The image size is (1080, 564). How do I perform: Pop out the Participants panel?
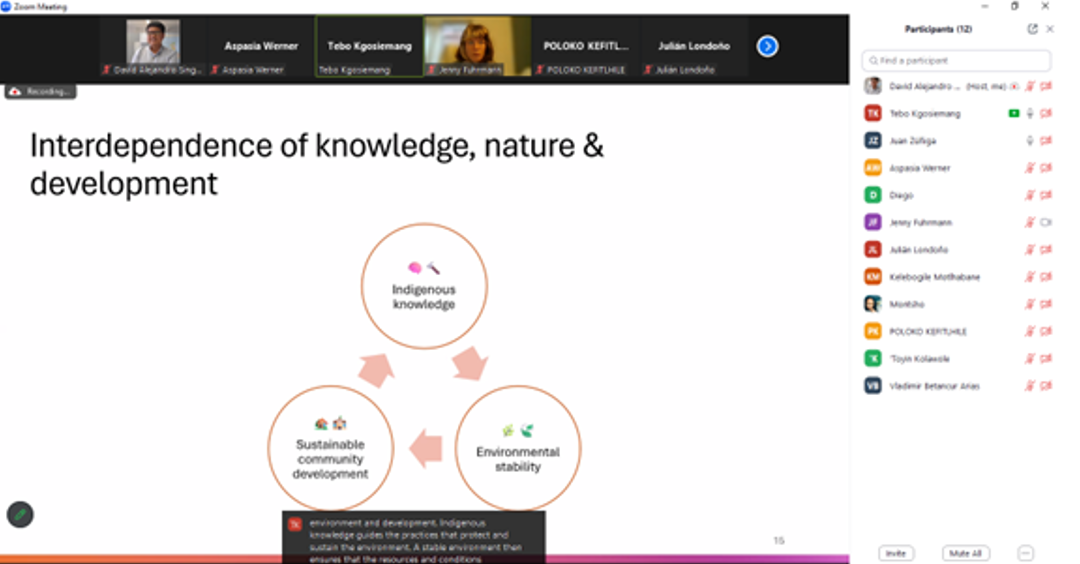click(x=1032, y=29)
